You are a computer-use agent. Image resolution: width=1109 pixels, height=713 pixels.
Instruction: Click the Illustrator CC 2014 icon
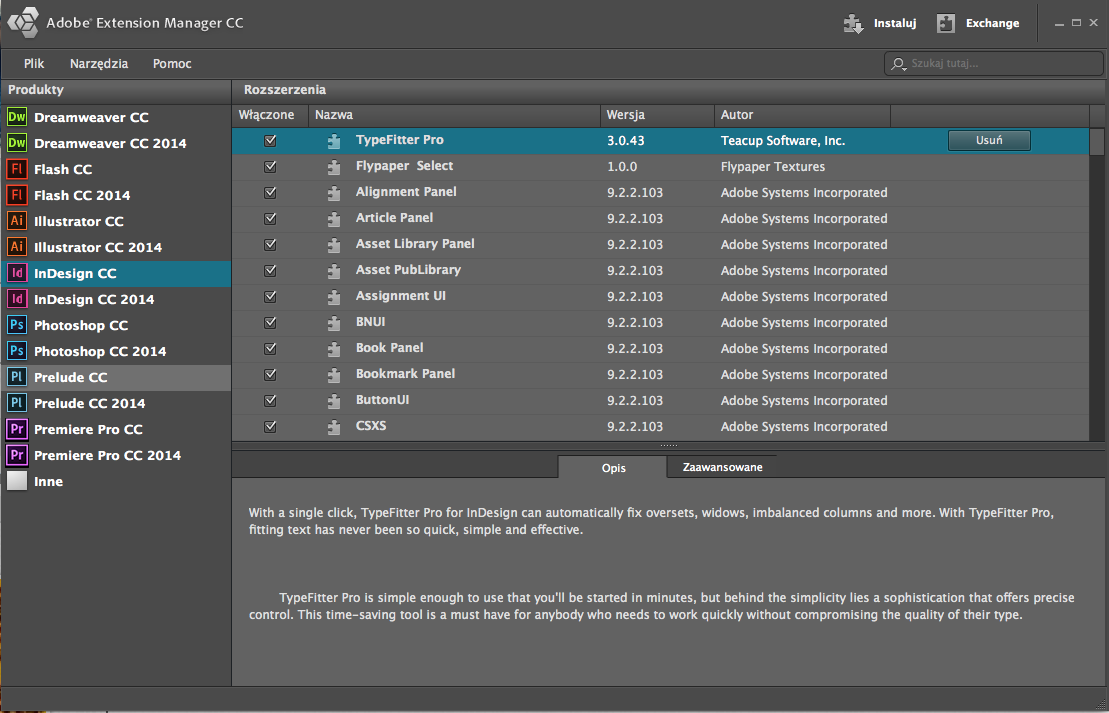(x=17, y=247)
